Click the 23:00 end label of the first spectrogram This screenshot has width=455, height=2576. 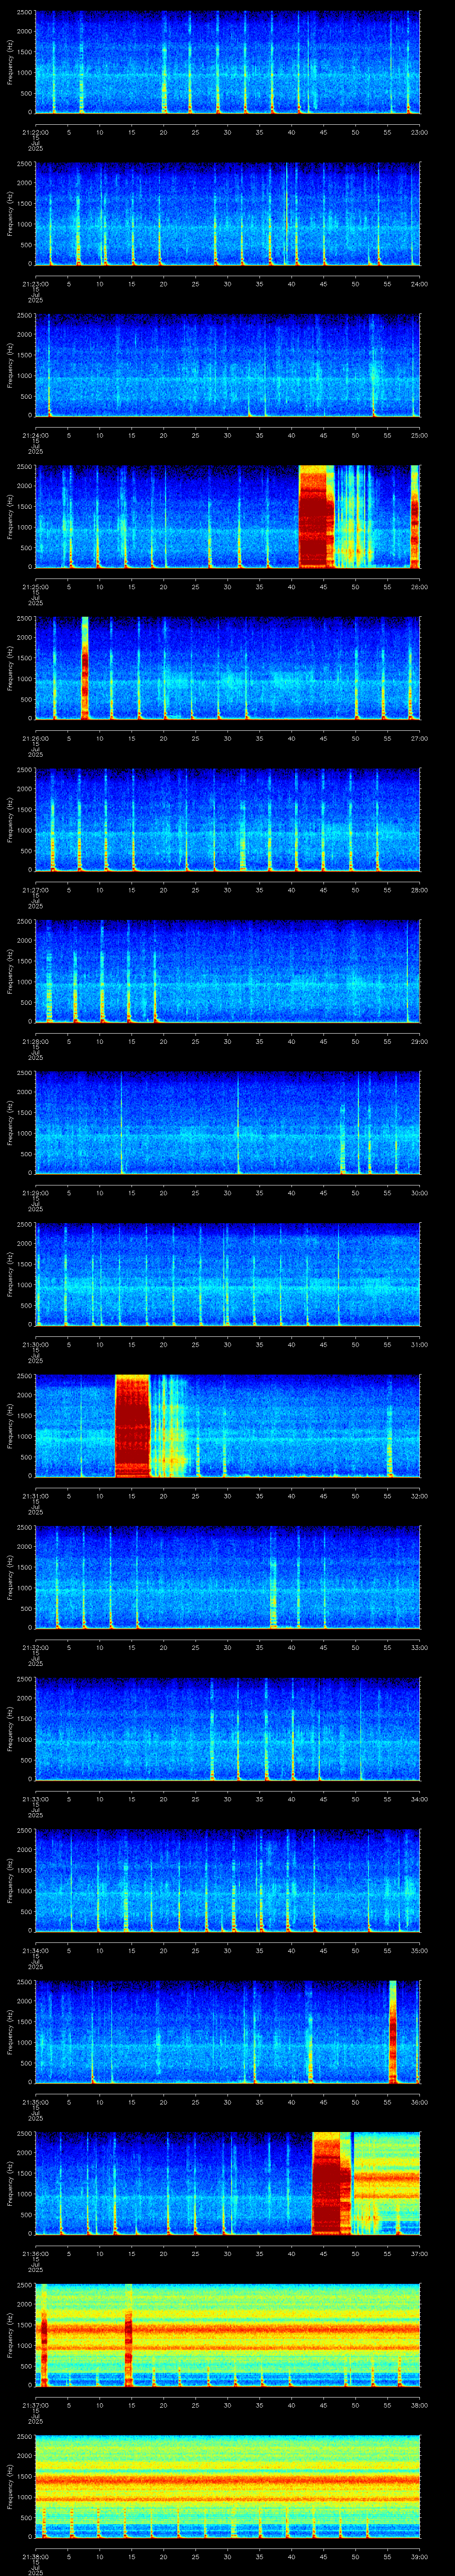pyautogui.click(x=419, y=132)
